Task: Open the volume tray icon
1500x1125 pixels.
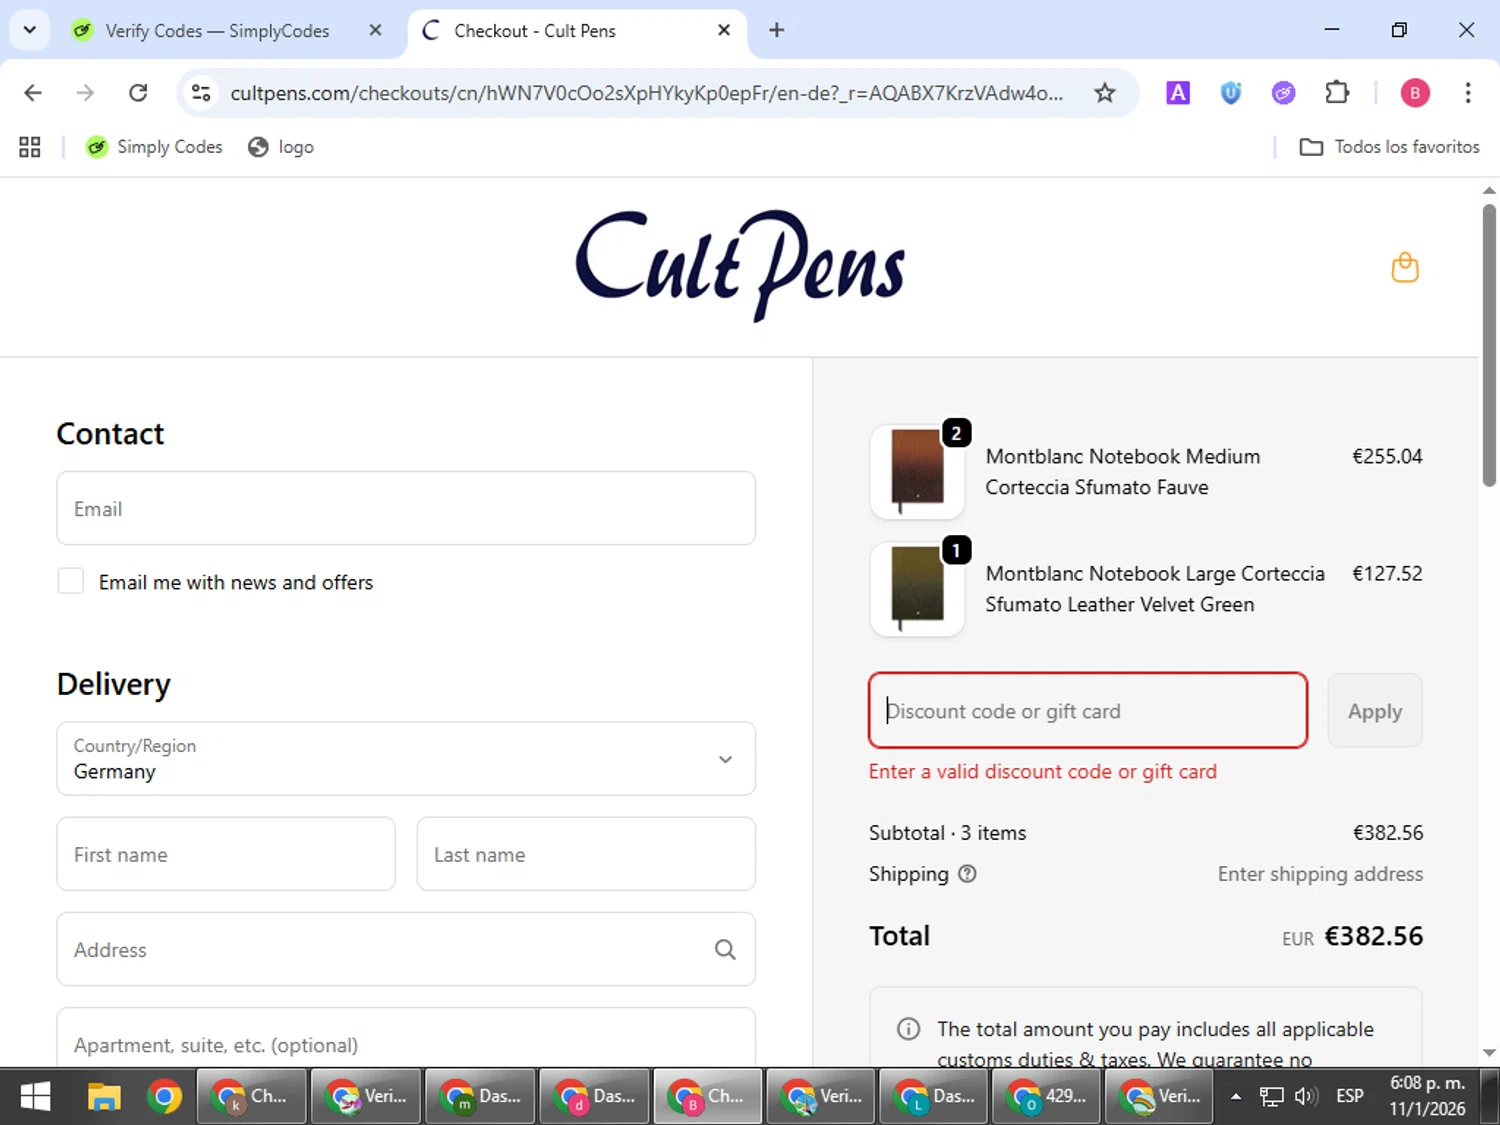Action: [1306, 1097]
